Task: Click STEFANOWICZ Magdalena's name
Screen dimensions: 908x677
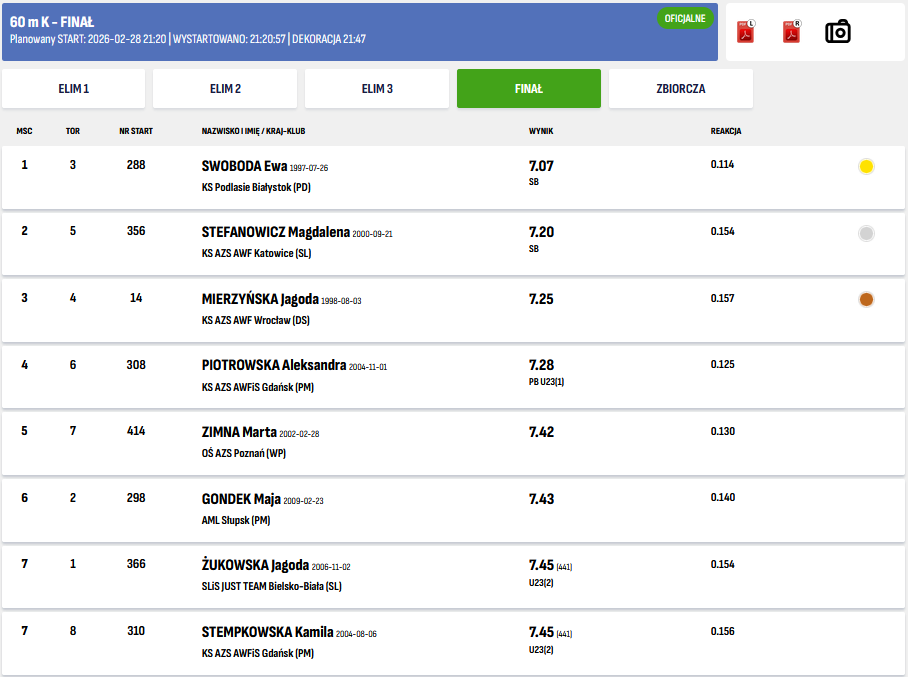Action: [x=275, y=232]
